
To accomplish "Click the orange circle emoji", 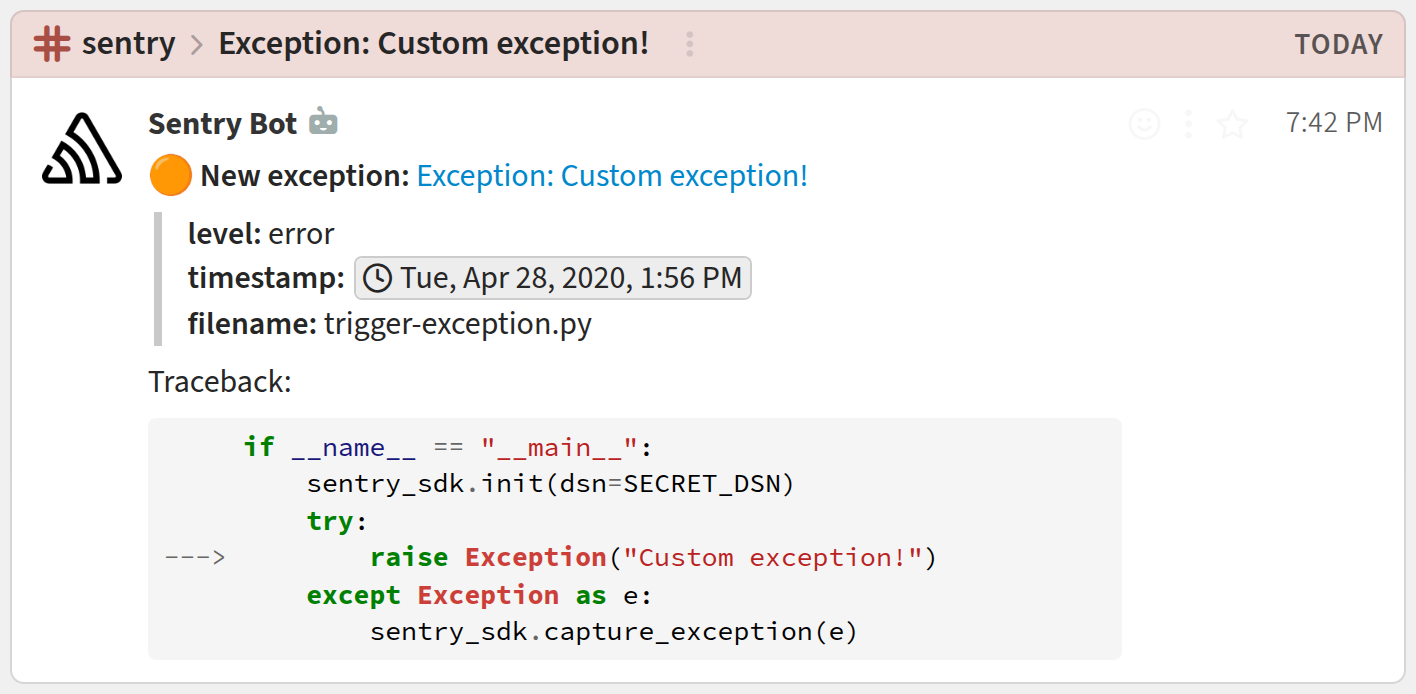I will (x=170, y=176).
